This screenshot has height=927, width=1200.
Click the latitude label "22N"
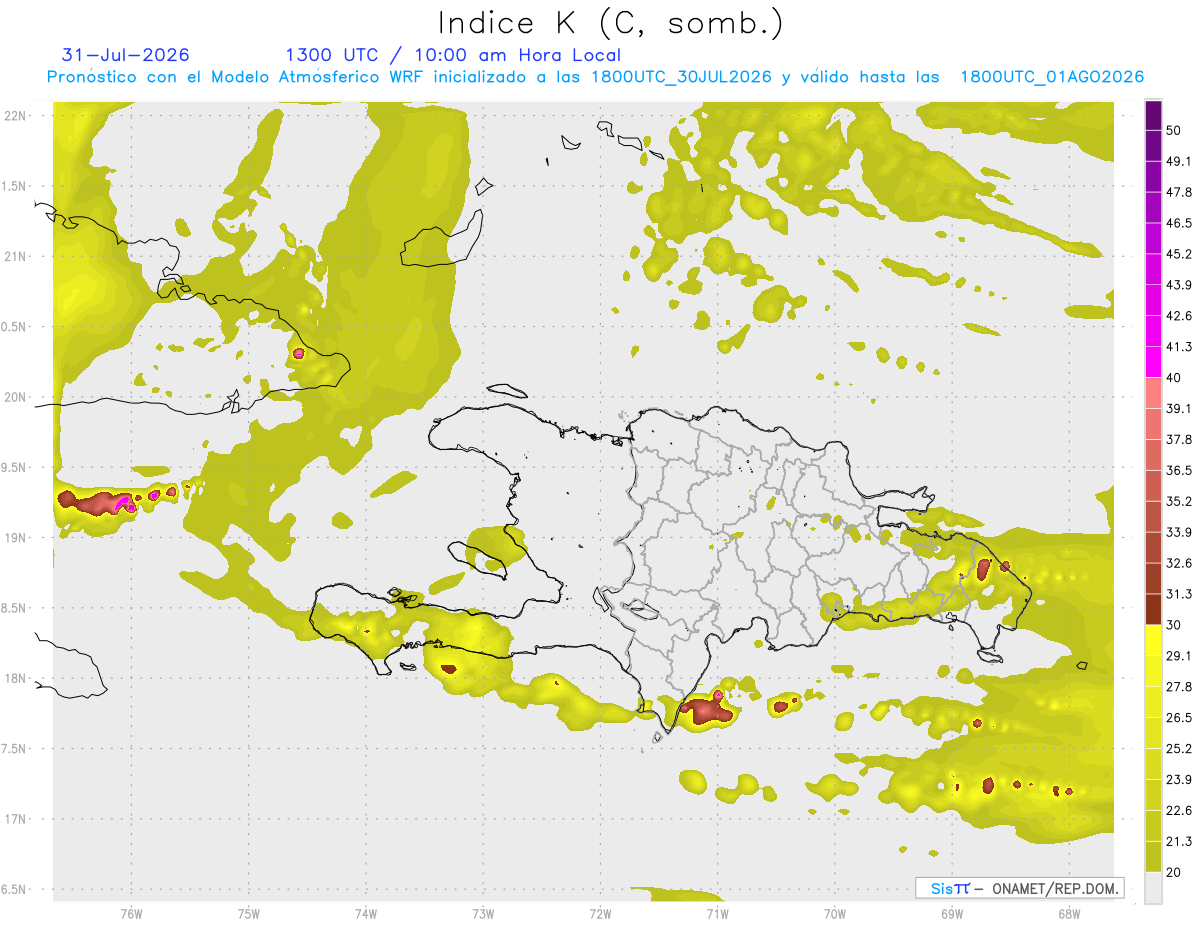point(15,115)
